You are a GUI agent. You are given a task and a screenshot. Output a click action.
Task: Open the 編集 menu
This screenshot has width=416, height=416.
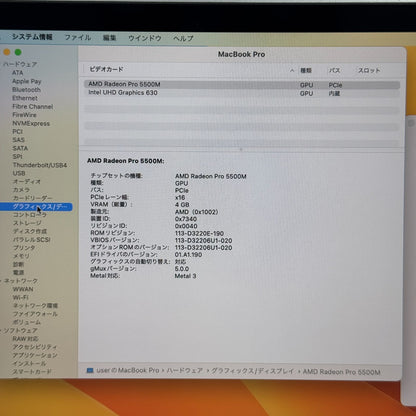click(109, 38)
